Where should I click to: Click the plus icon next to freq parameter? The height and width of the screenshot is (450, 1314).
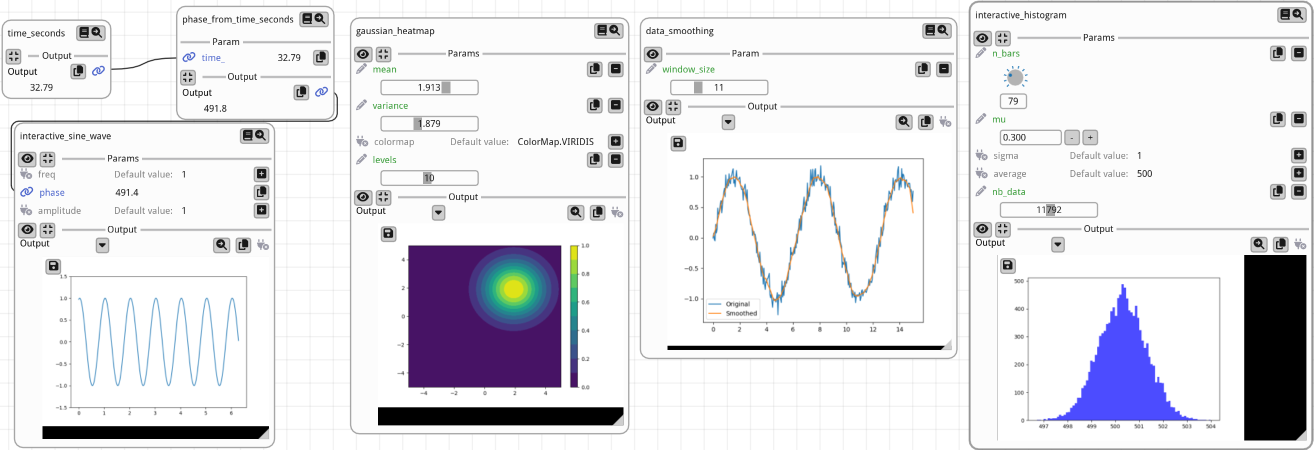pyautogui.click(x=261, y=174)
